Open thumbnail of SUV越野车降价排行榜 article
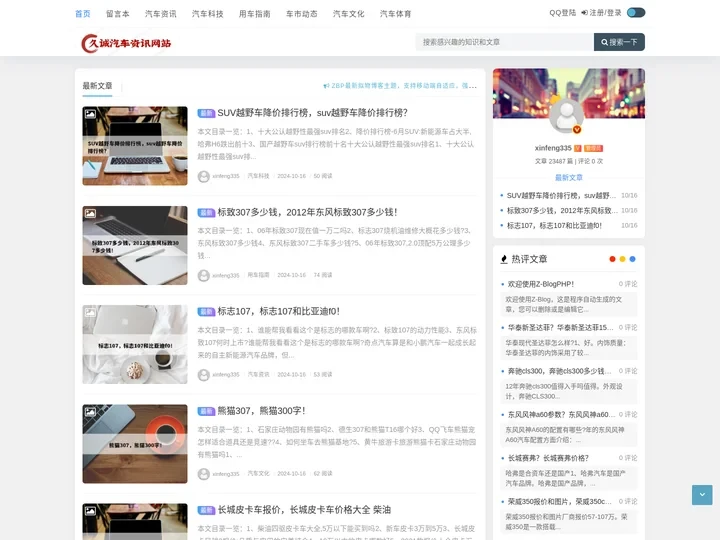Viewport: 720px width, 540px height. tap(135, 146)
